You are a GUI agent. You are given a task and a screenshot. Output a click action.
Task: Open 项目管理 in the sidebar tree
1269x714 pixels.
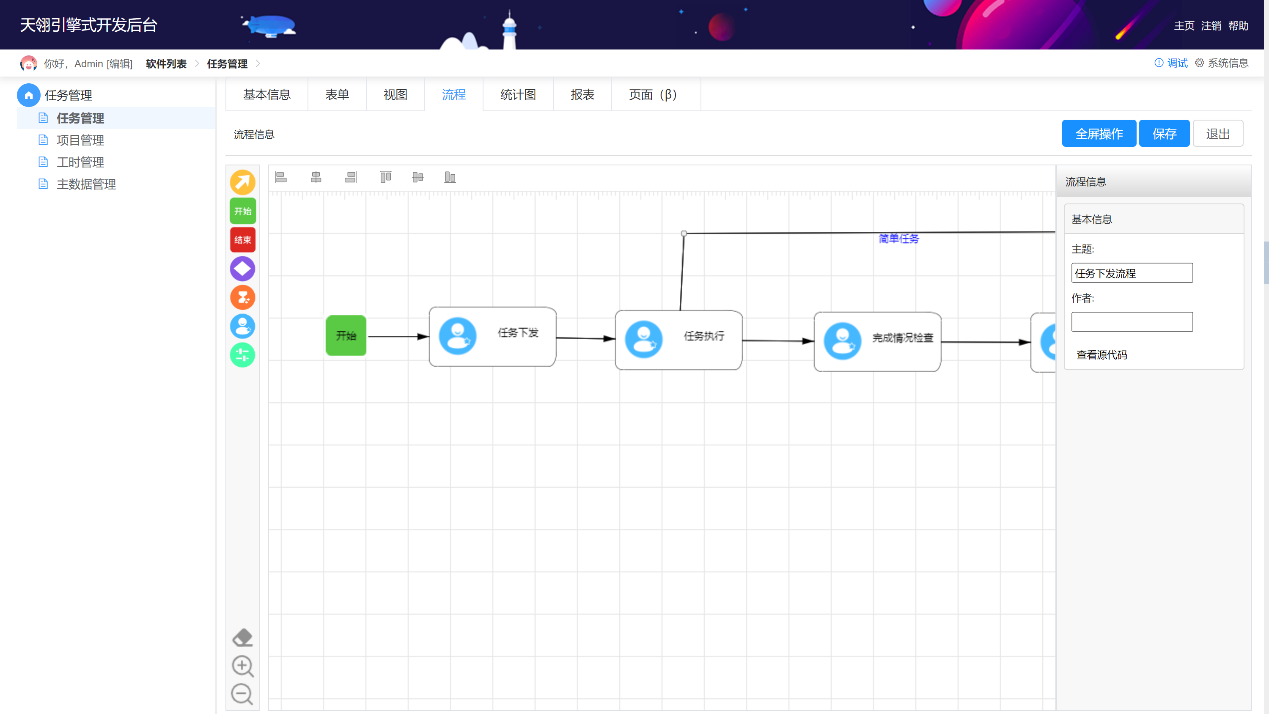click(x=80, y=140)
